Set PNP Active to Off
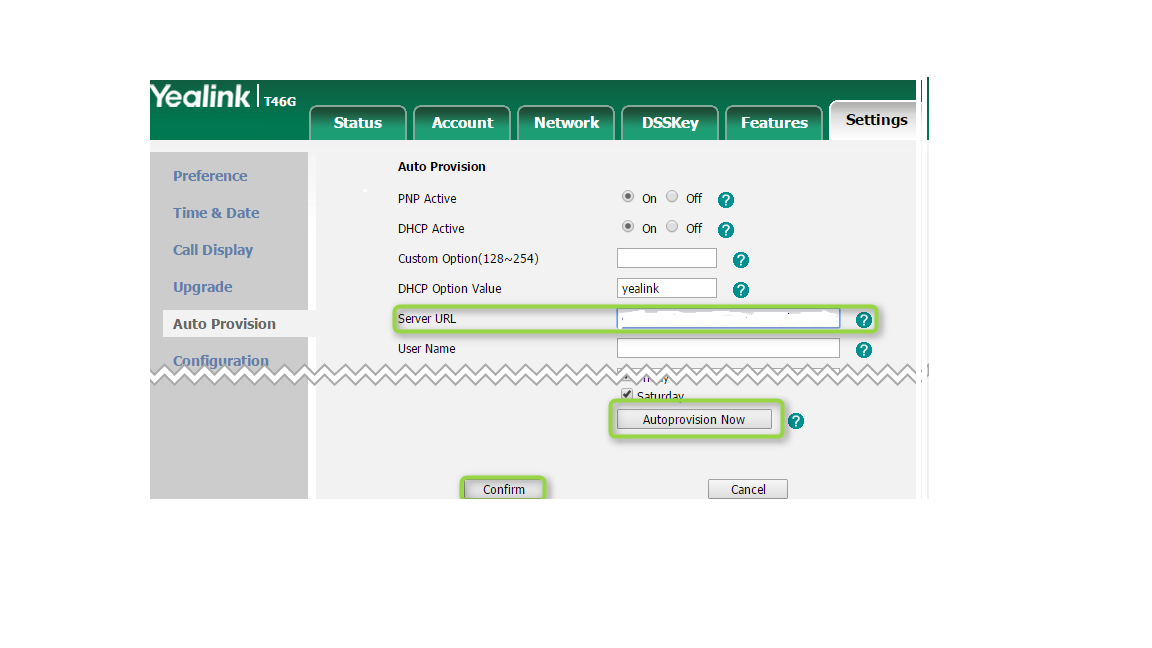 pos(672,197)
